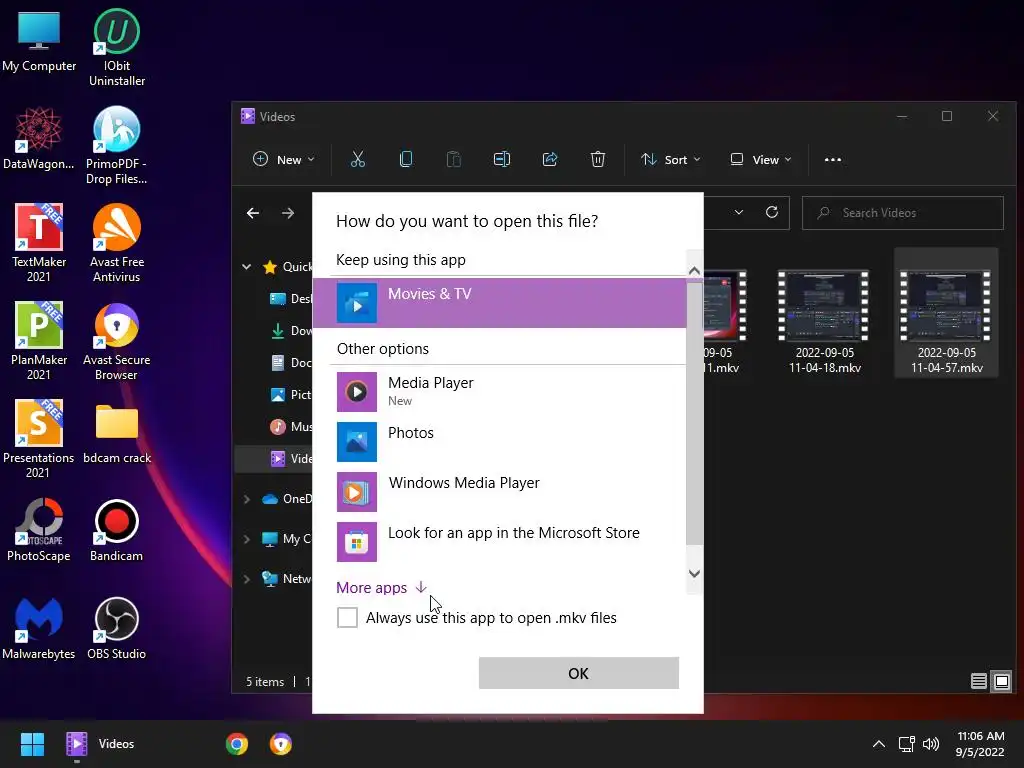Viewport: 1024px width, 768px height.
Task: Refresh the Videos folder
Action: click(772, 212)
